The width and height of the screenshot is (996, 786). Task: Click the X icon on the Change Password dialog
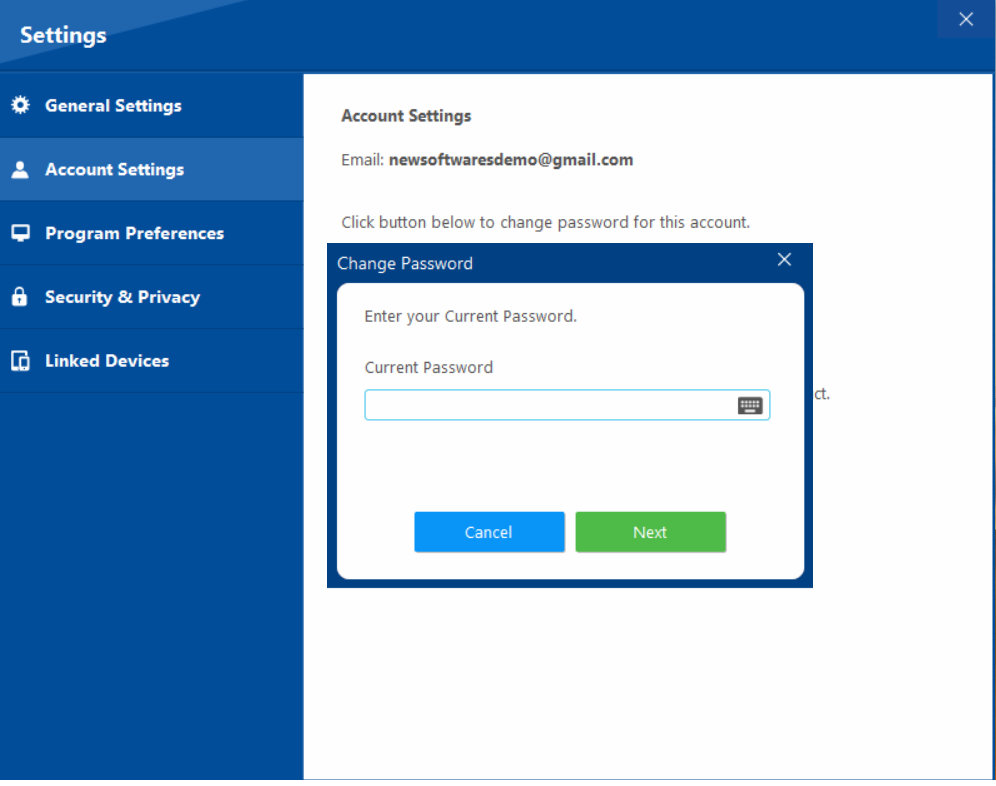(784, 259)
